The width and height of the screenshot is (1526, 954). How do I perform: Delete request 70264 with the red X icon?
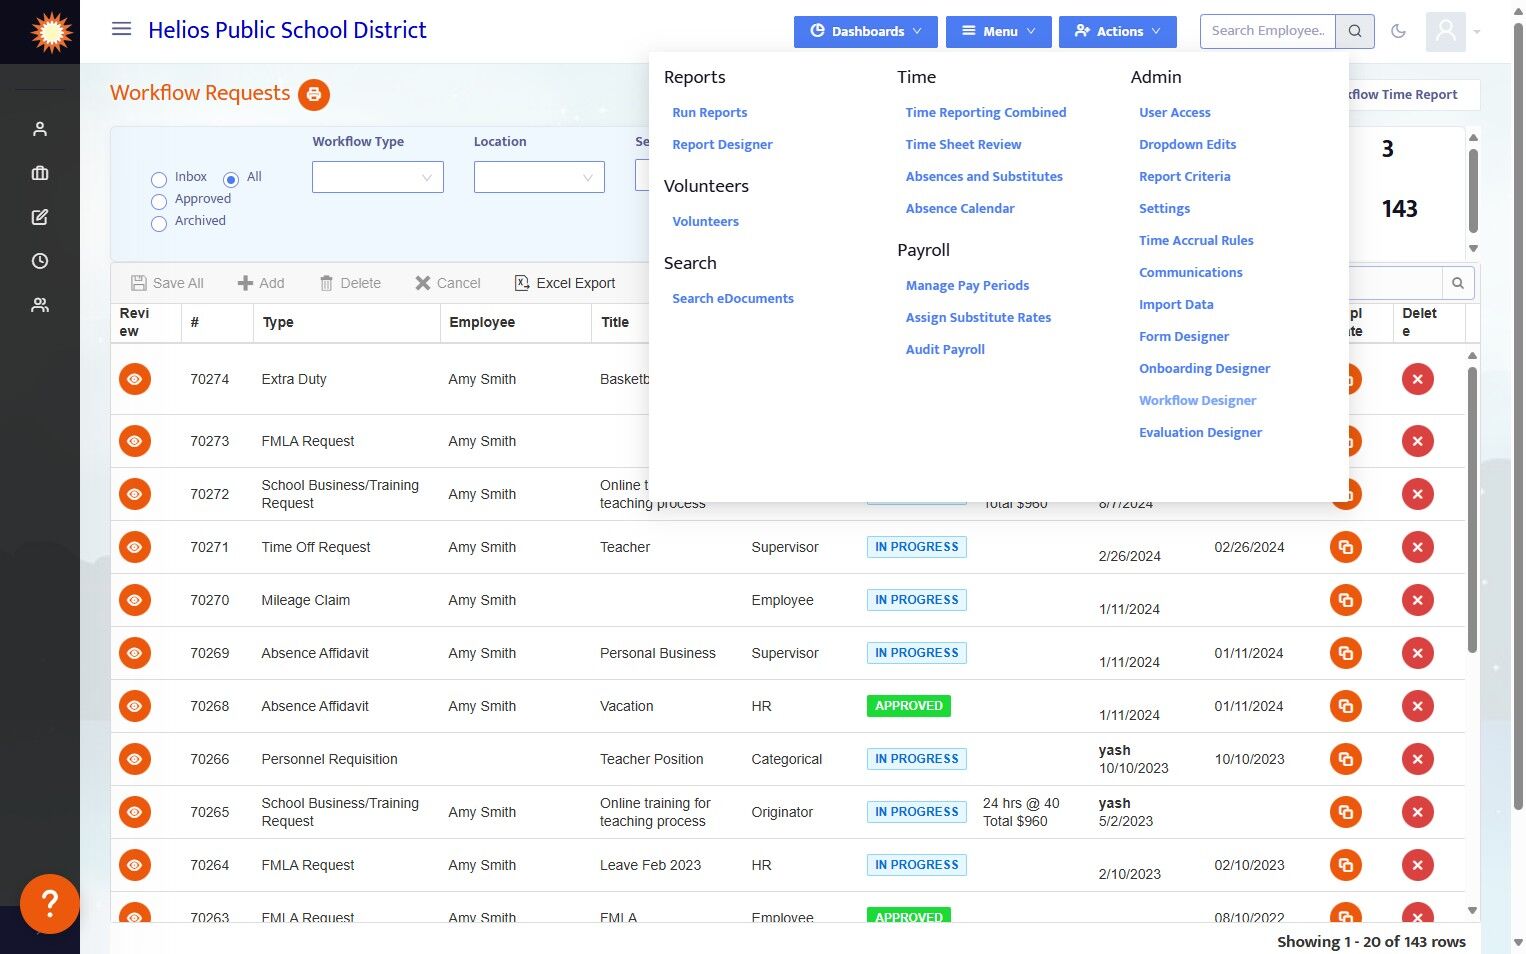click(1418, 865)
